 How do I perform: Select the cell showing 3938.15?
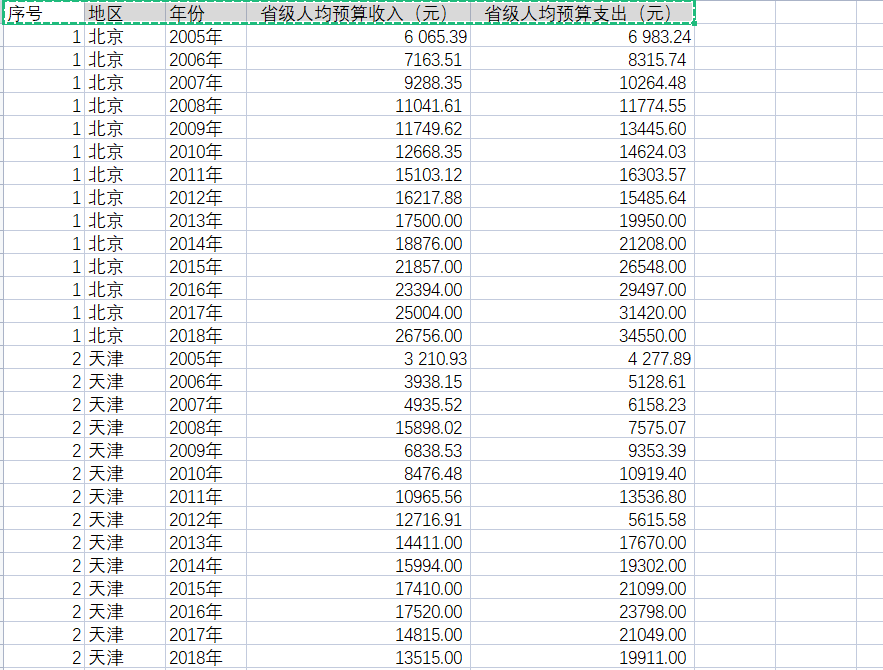point(358,381)
